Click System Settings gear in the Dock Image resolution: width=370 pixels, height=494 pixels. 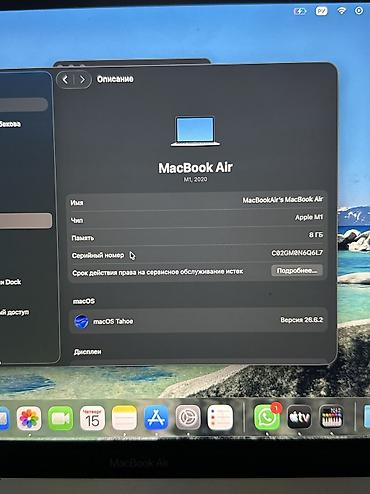click(188, 417)
